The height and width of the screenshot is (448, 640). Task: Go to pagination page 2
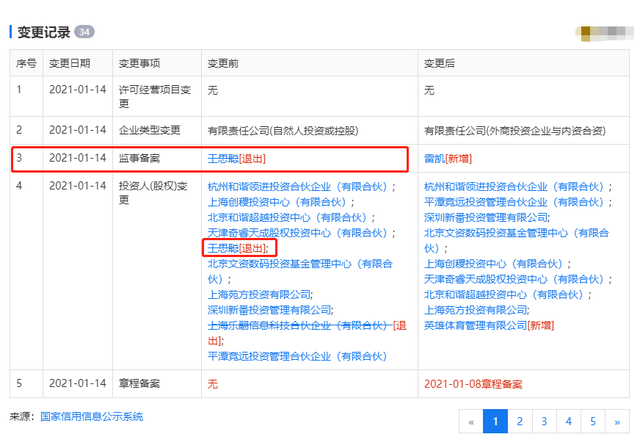point(520,421)
